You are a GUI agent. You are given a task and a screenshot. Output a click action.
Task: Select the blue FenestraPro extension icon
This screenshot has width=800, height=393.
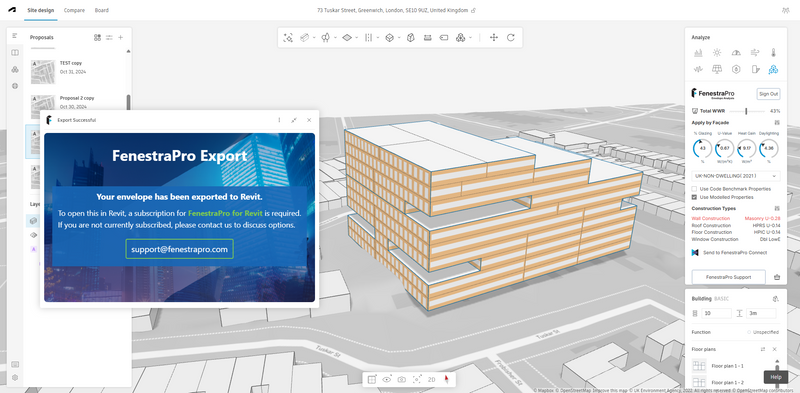(x=773, y=69)
